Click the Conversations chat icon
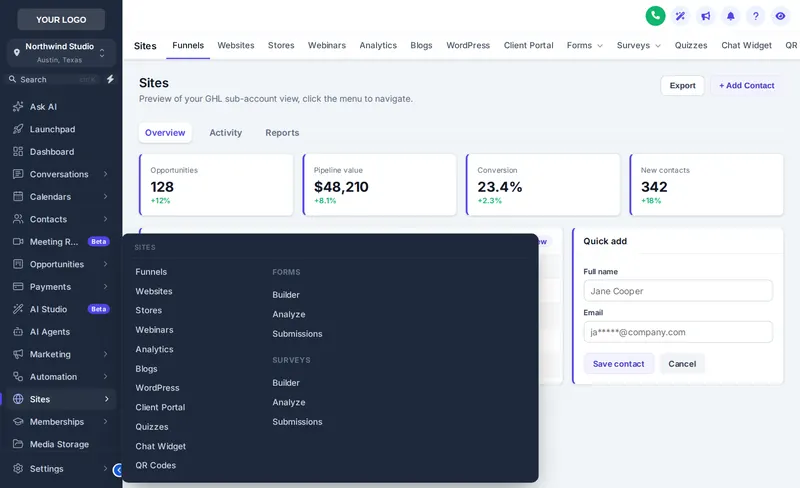The width and height of the screenshot is (800, 488). (x=18, y=174)
